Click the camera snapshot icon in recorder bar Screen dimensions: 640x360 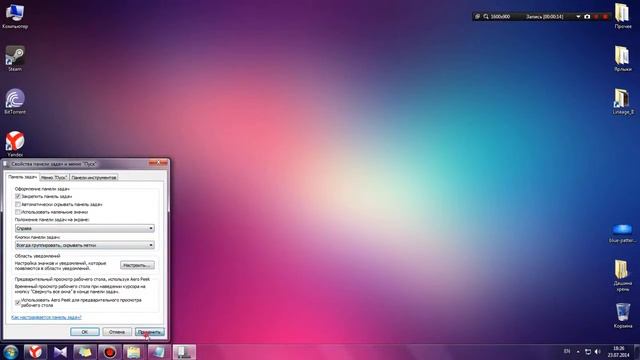coord(587,17)
